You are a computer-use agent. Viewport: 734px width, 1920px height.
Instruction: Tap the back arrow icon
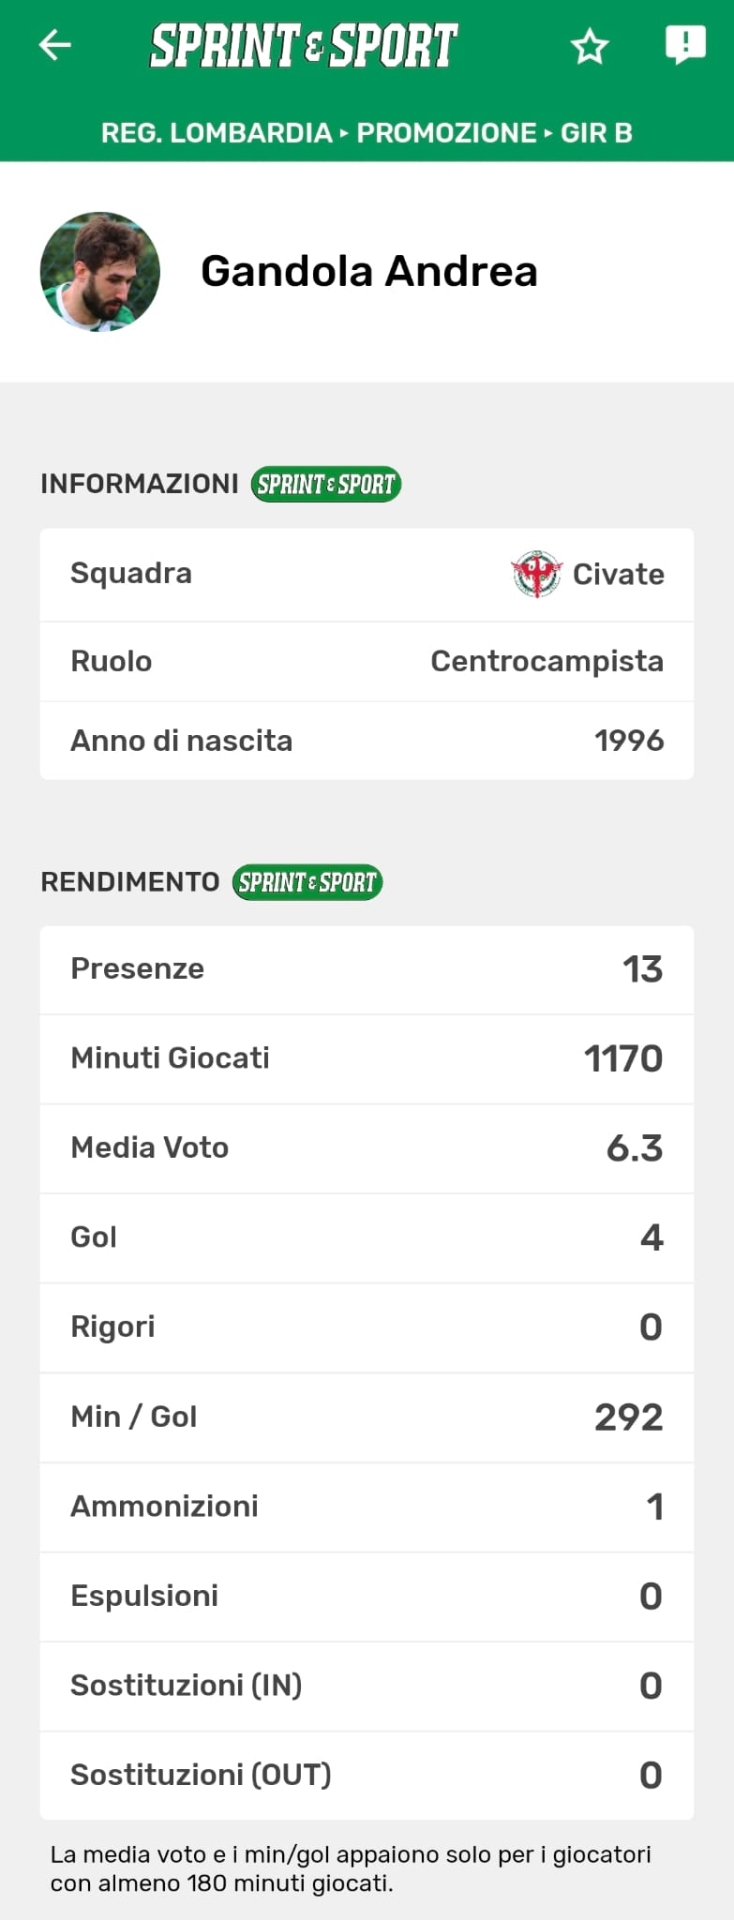[55, 45]
